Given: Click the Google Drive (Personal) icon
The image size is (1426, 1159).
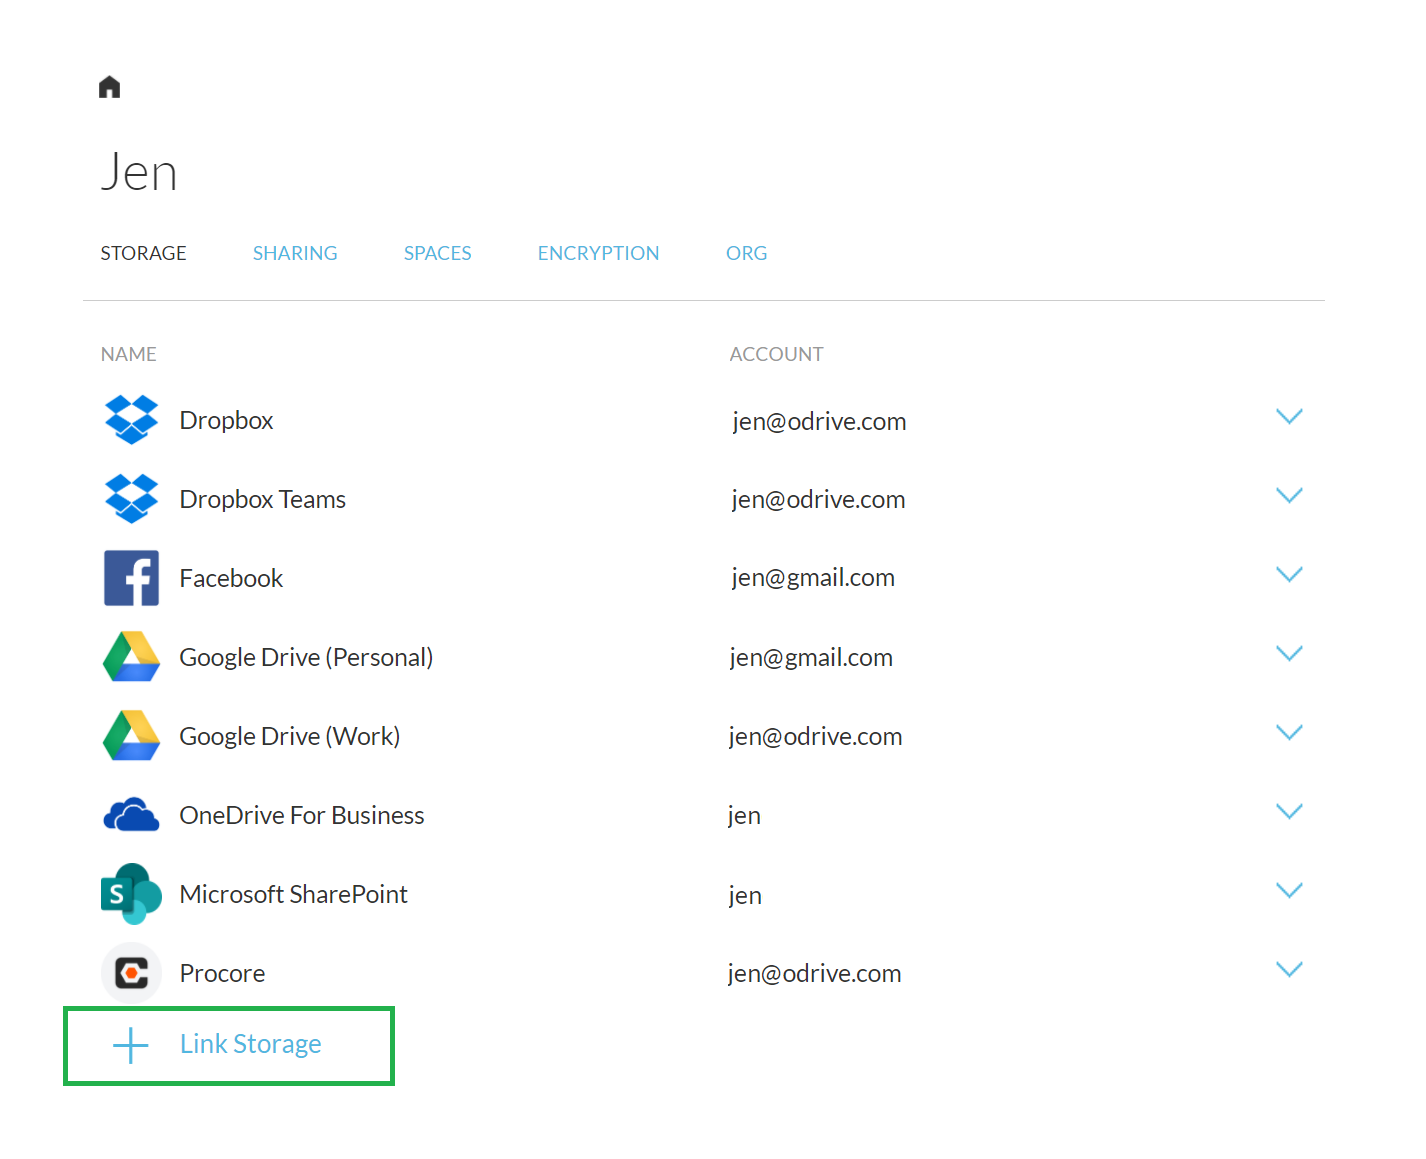Looking at the screenshot, I should click(x=131, y=657).
